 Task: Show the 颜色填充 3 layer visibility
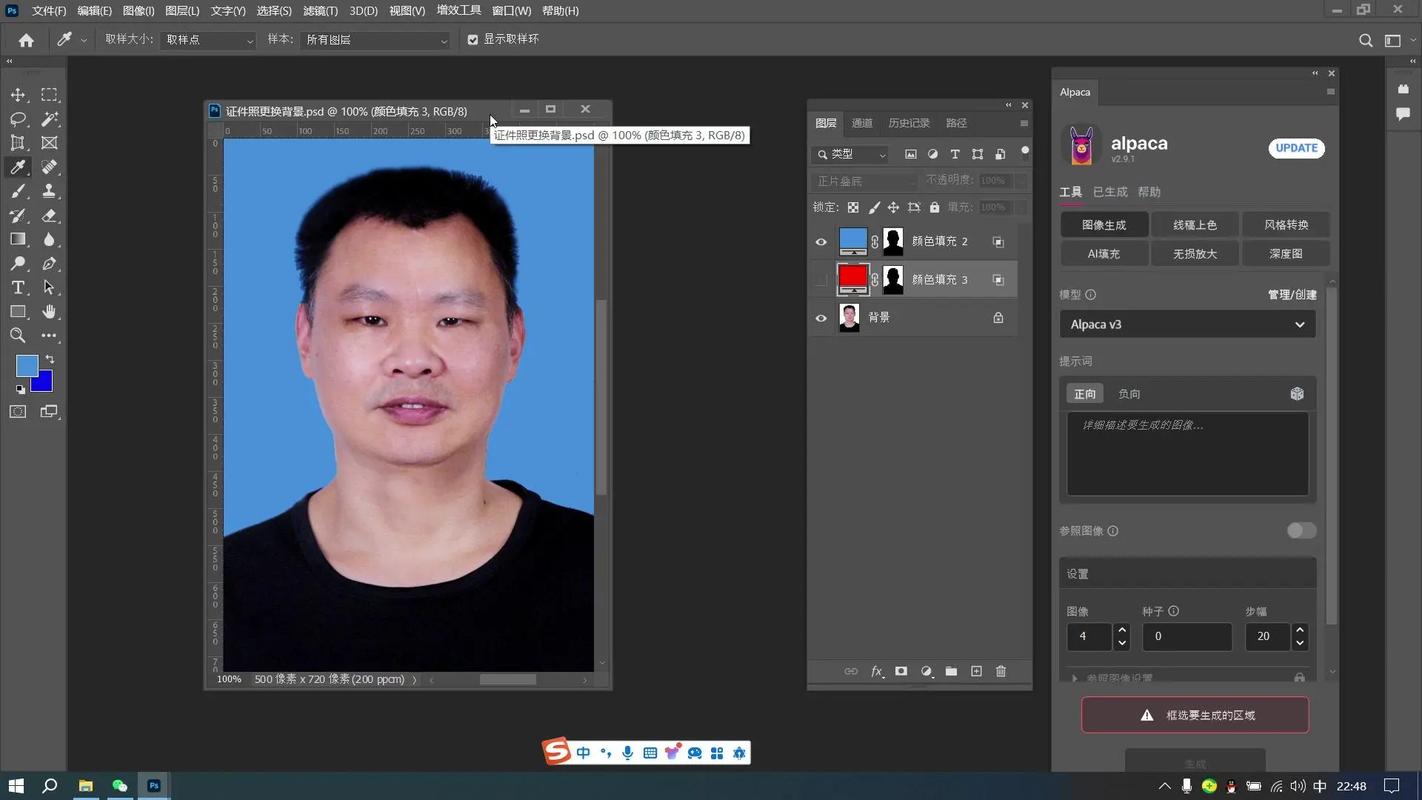(x=820, y=279)
